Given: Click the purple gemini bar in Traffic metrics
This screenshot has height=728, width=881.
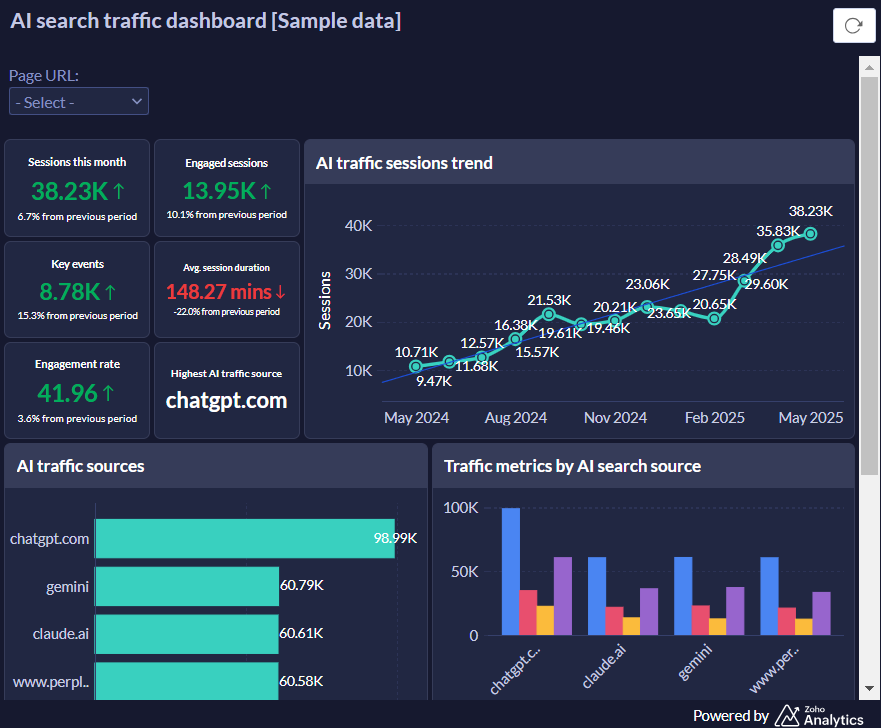Looking at the screenshot, I should tap(735, 610).
